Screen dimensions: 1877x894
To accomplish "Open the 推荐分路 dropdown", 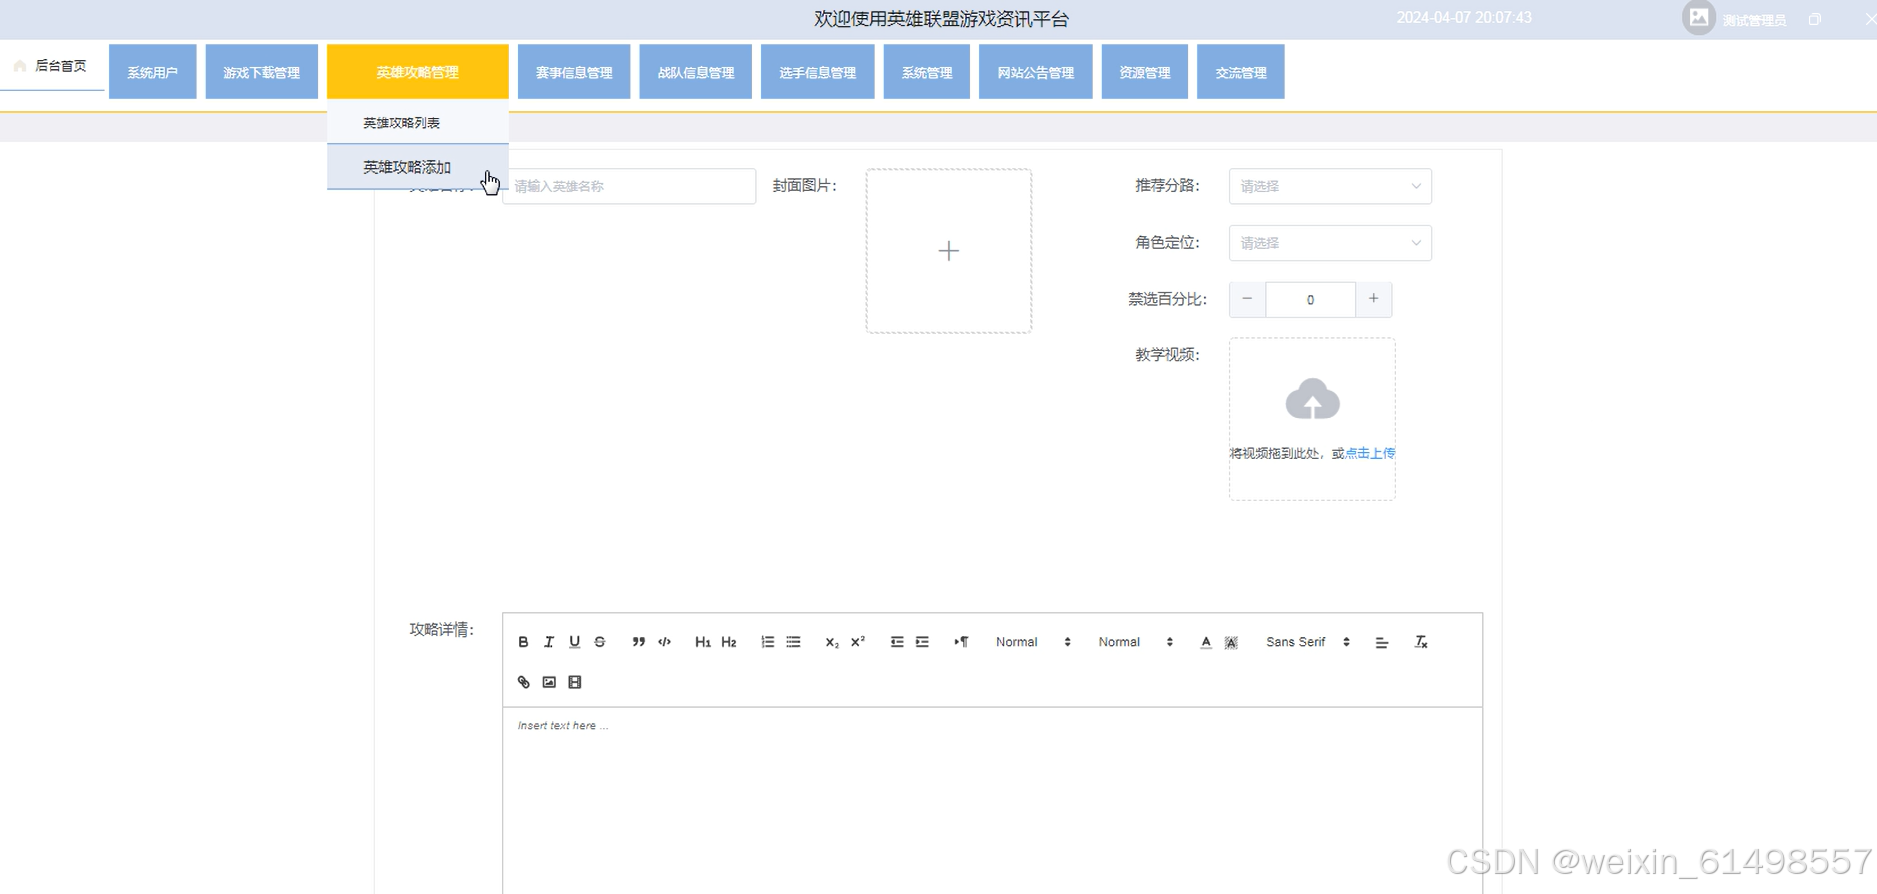I will (1330, 186).
